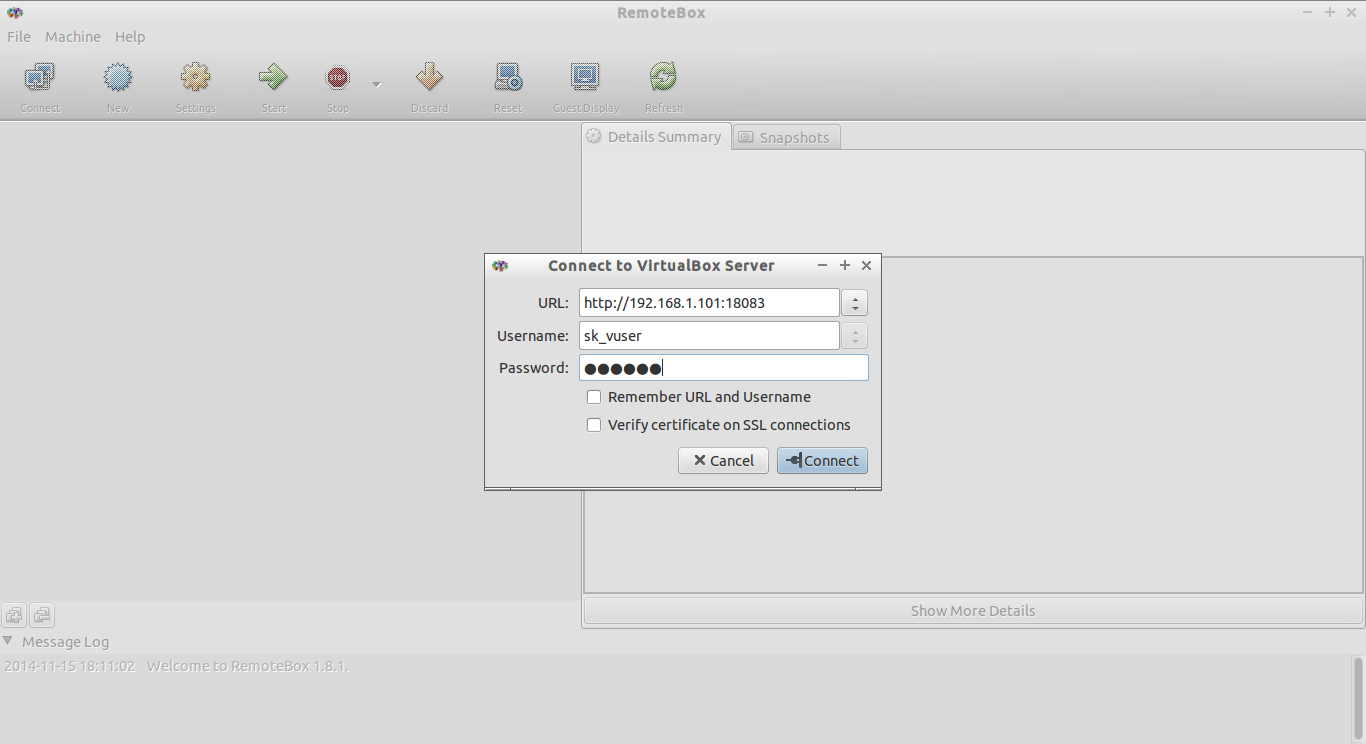1366x744 pixels.
Task: Open the Machine menu
Action: [73, 36]
